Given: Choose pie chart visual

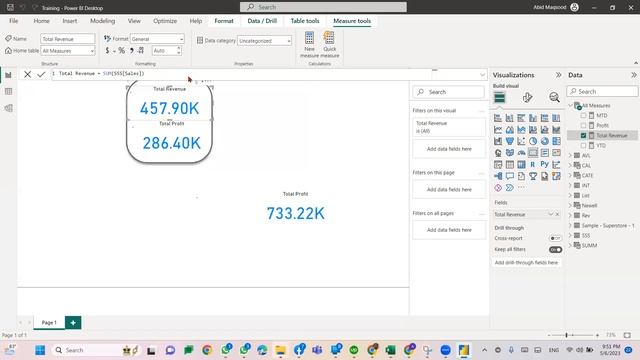Looking at the screenshot, I should pos(533,141).
